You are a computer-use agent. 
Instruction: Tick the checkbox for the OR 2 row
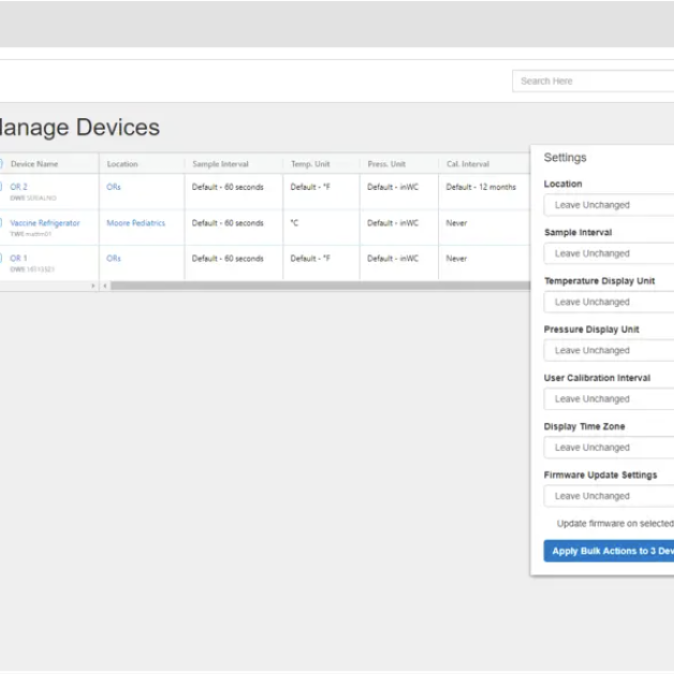point(1,187)
